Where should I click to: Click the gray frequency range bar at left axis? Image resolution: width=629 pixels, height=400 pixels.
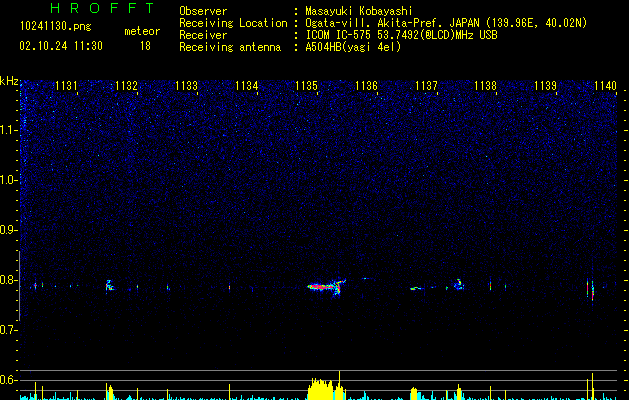tap(19, 285)
